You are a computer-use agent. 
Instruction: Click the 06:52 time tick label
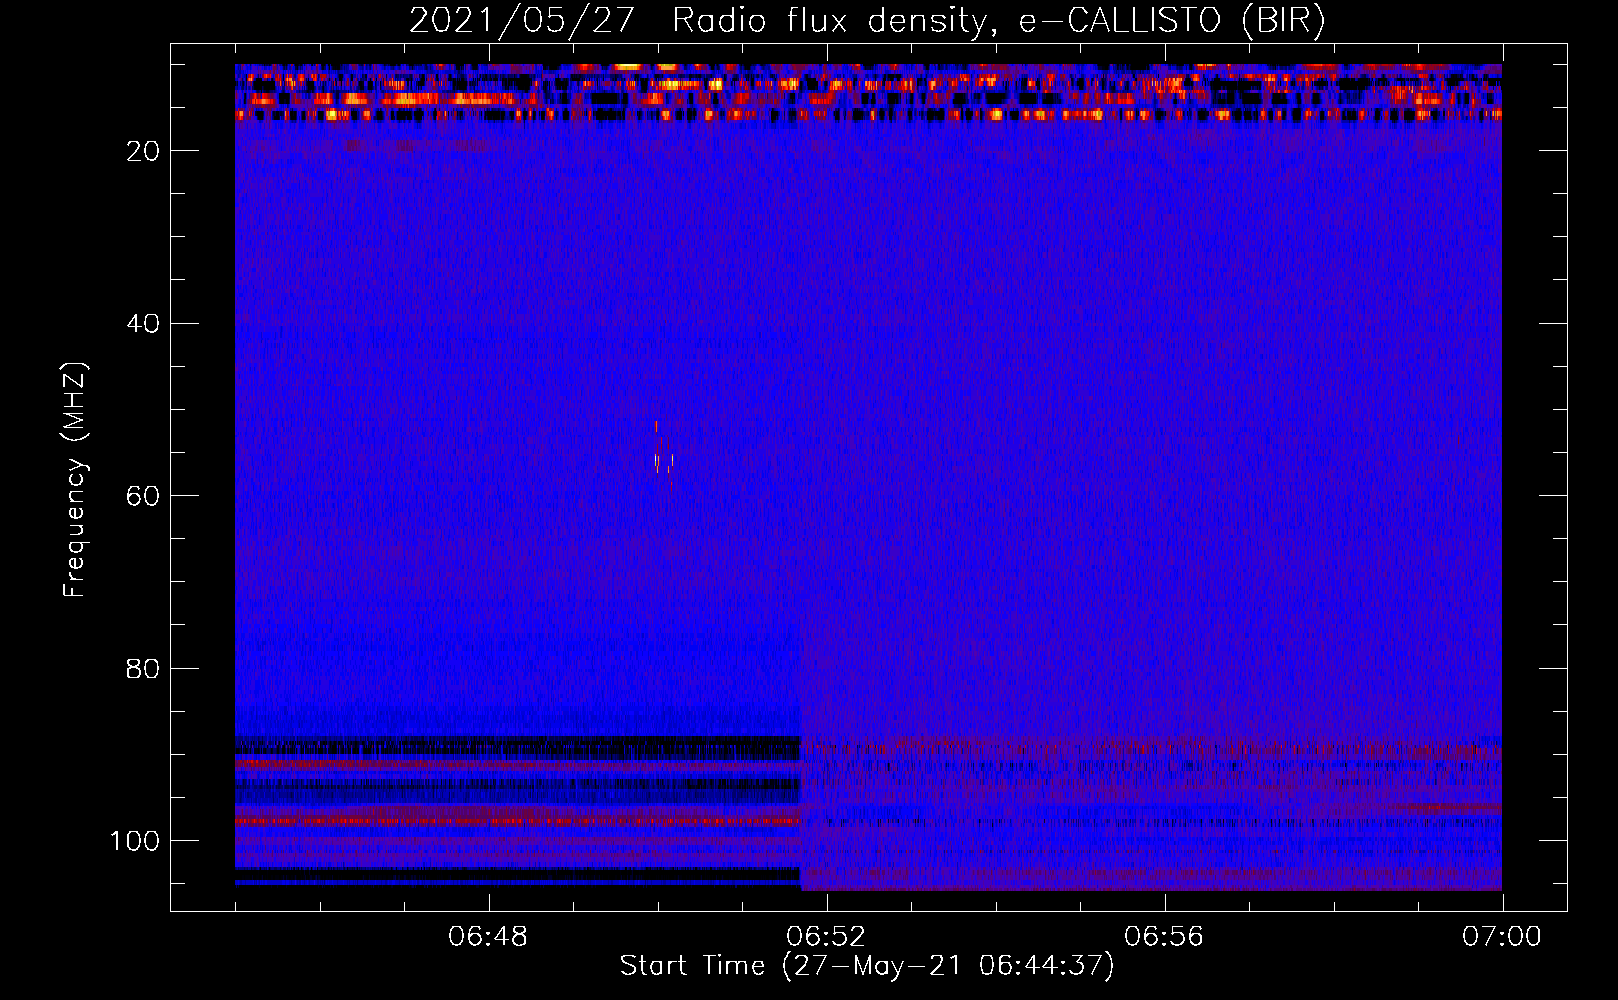(826, 937)
